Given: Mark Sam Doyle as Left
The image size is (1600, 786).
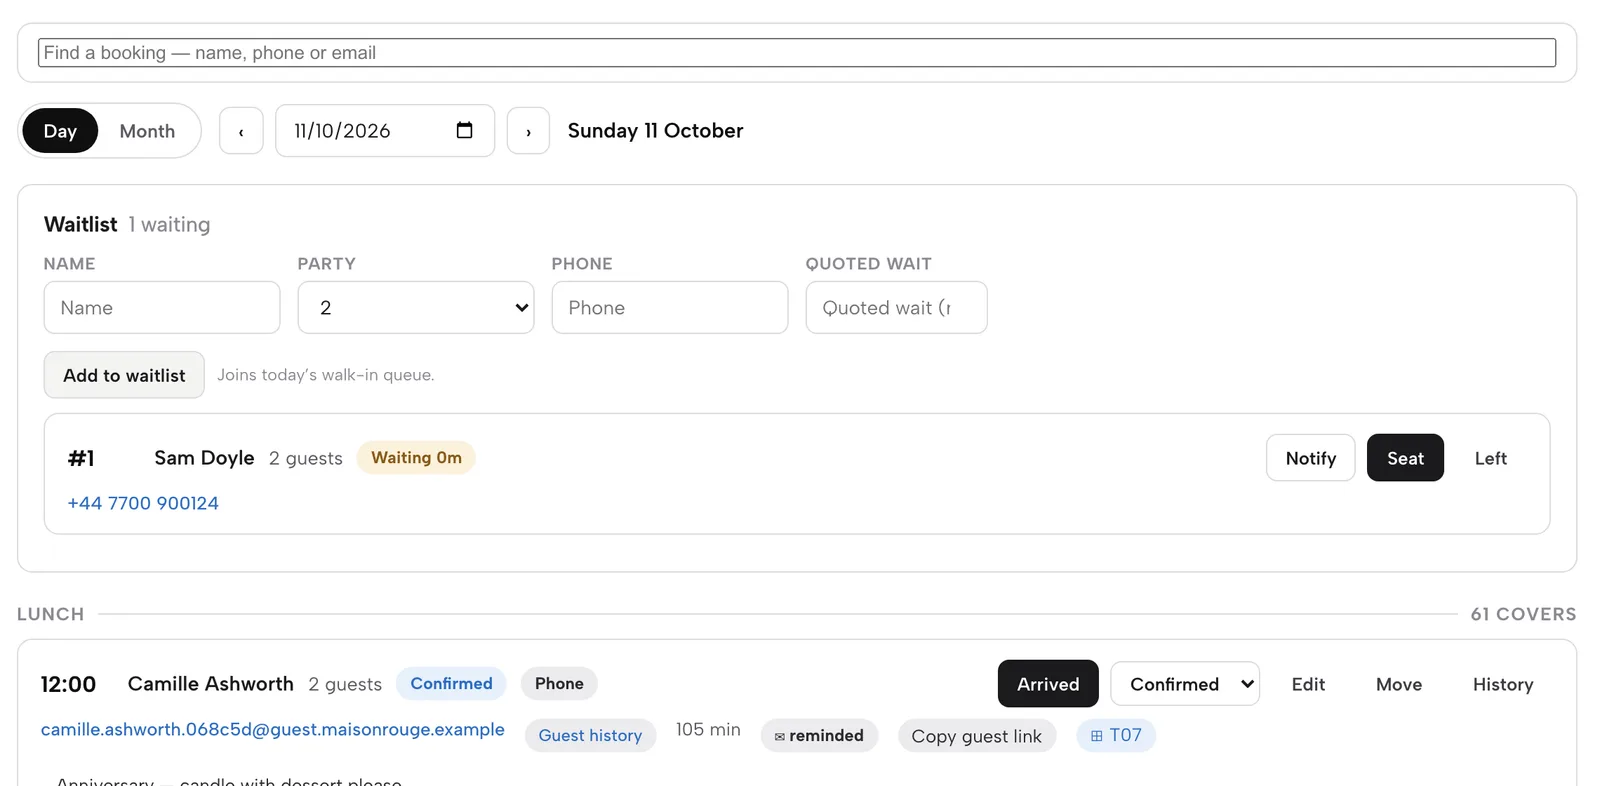Looking at the screenshot, I should click(x=1490, y=458).
